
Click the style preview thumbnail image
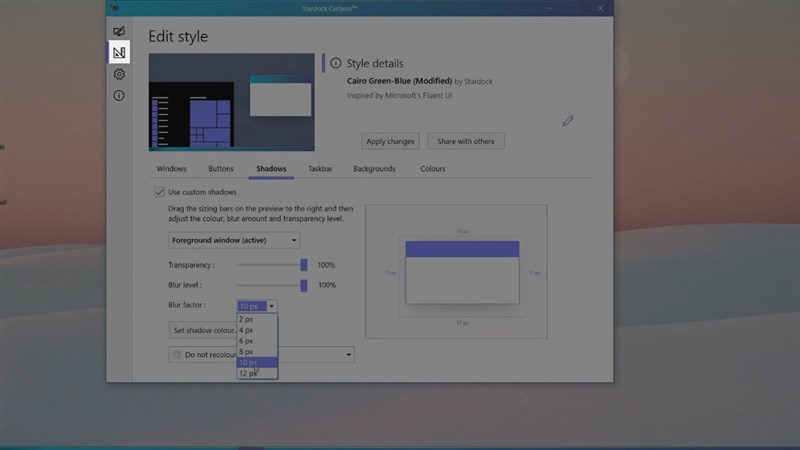231,103
